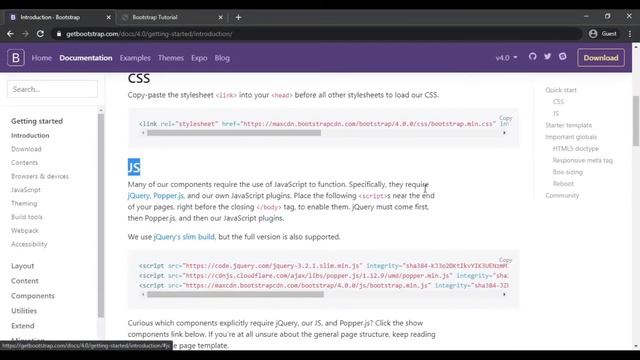Click the lock icon in address bar
Image resolution: width=640 pixels, height=360 pixels.
point(59,34)
